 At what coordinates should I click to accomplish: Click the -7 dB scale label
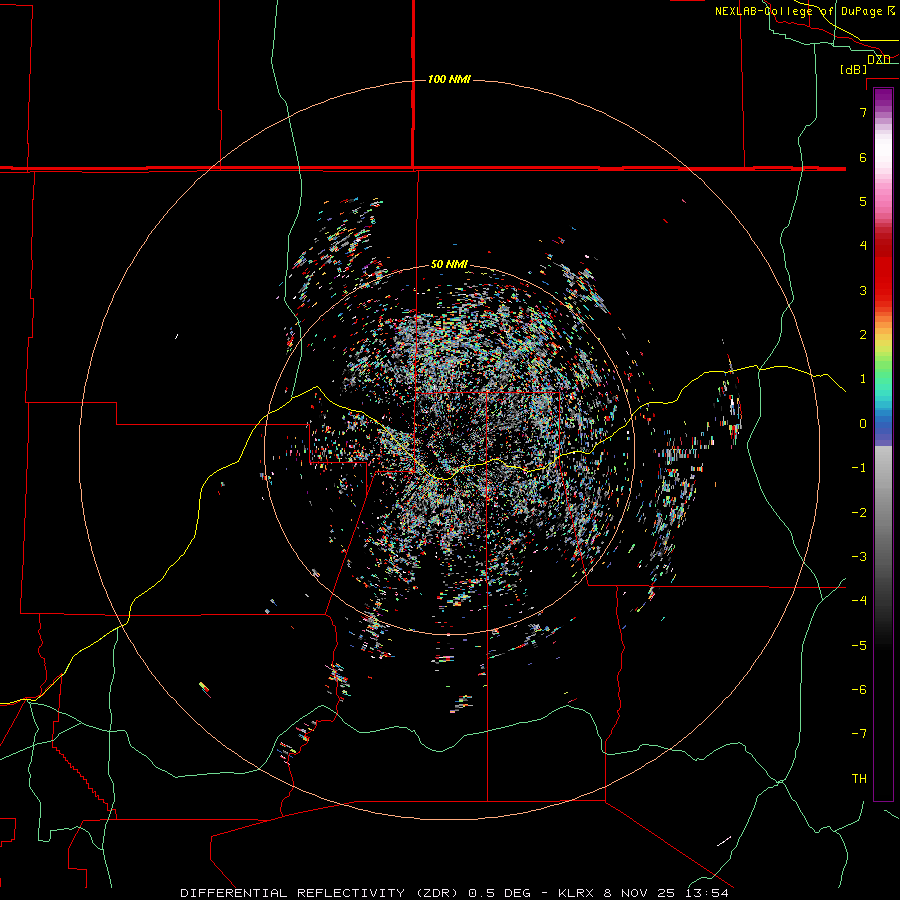[859, 734]
